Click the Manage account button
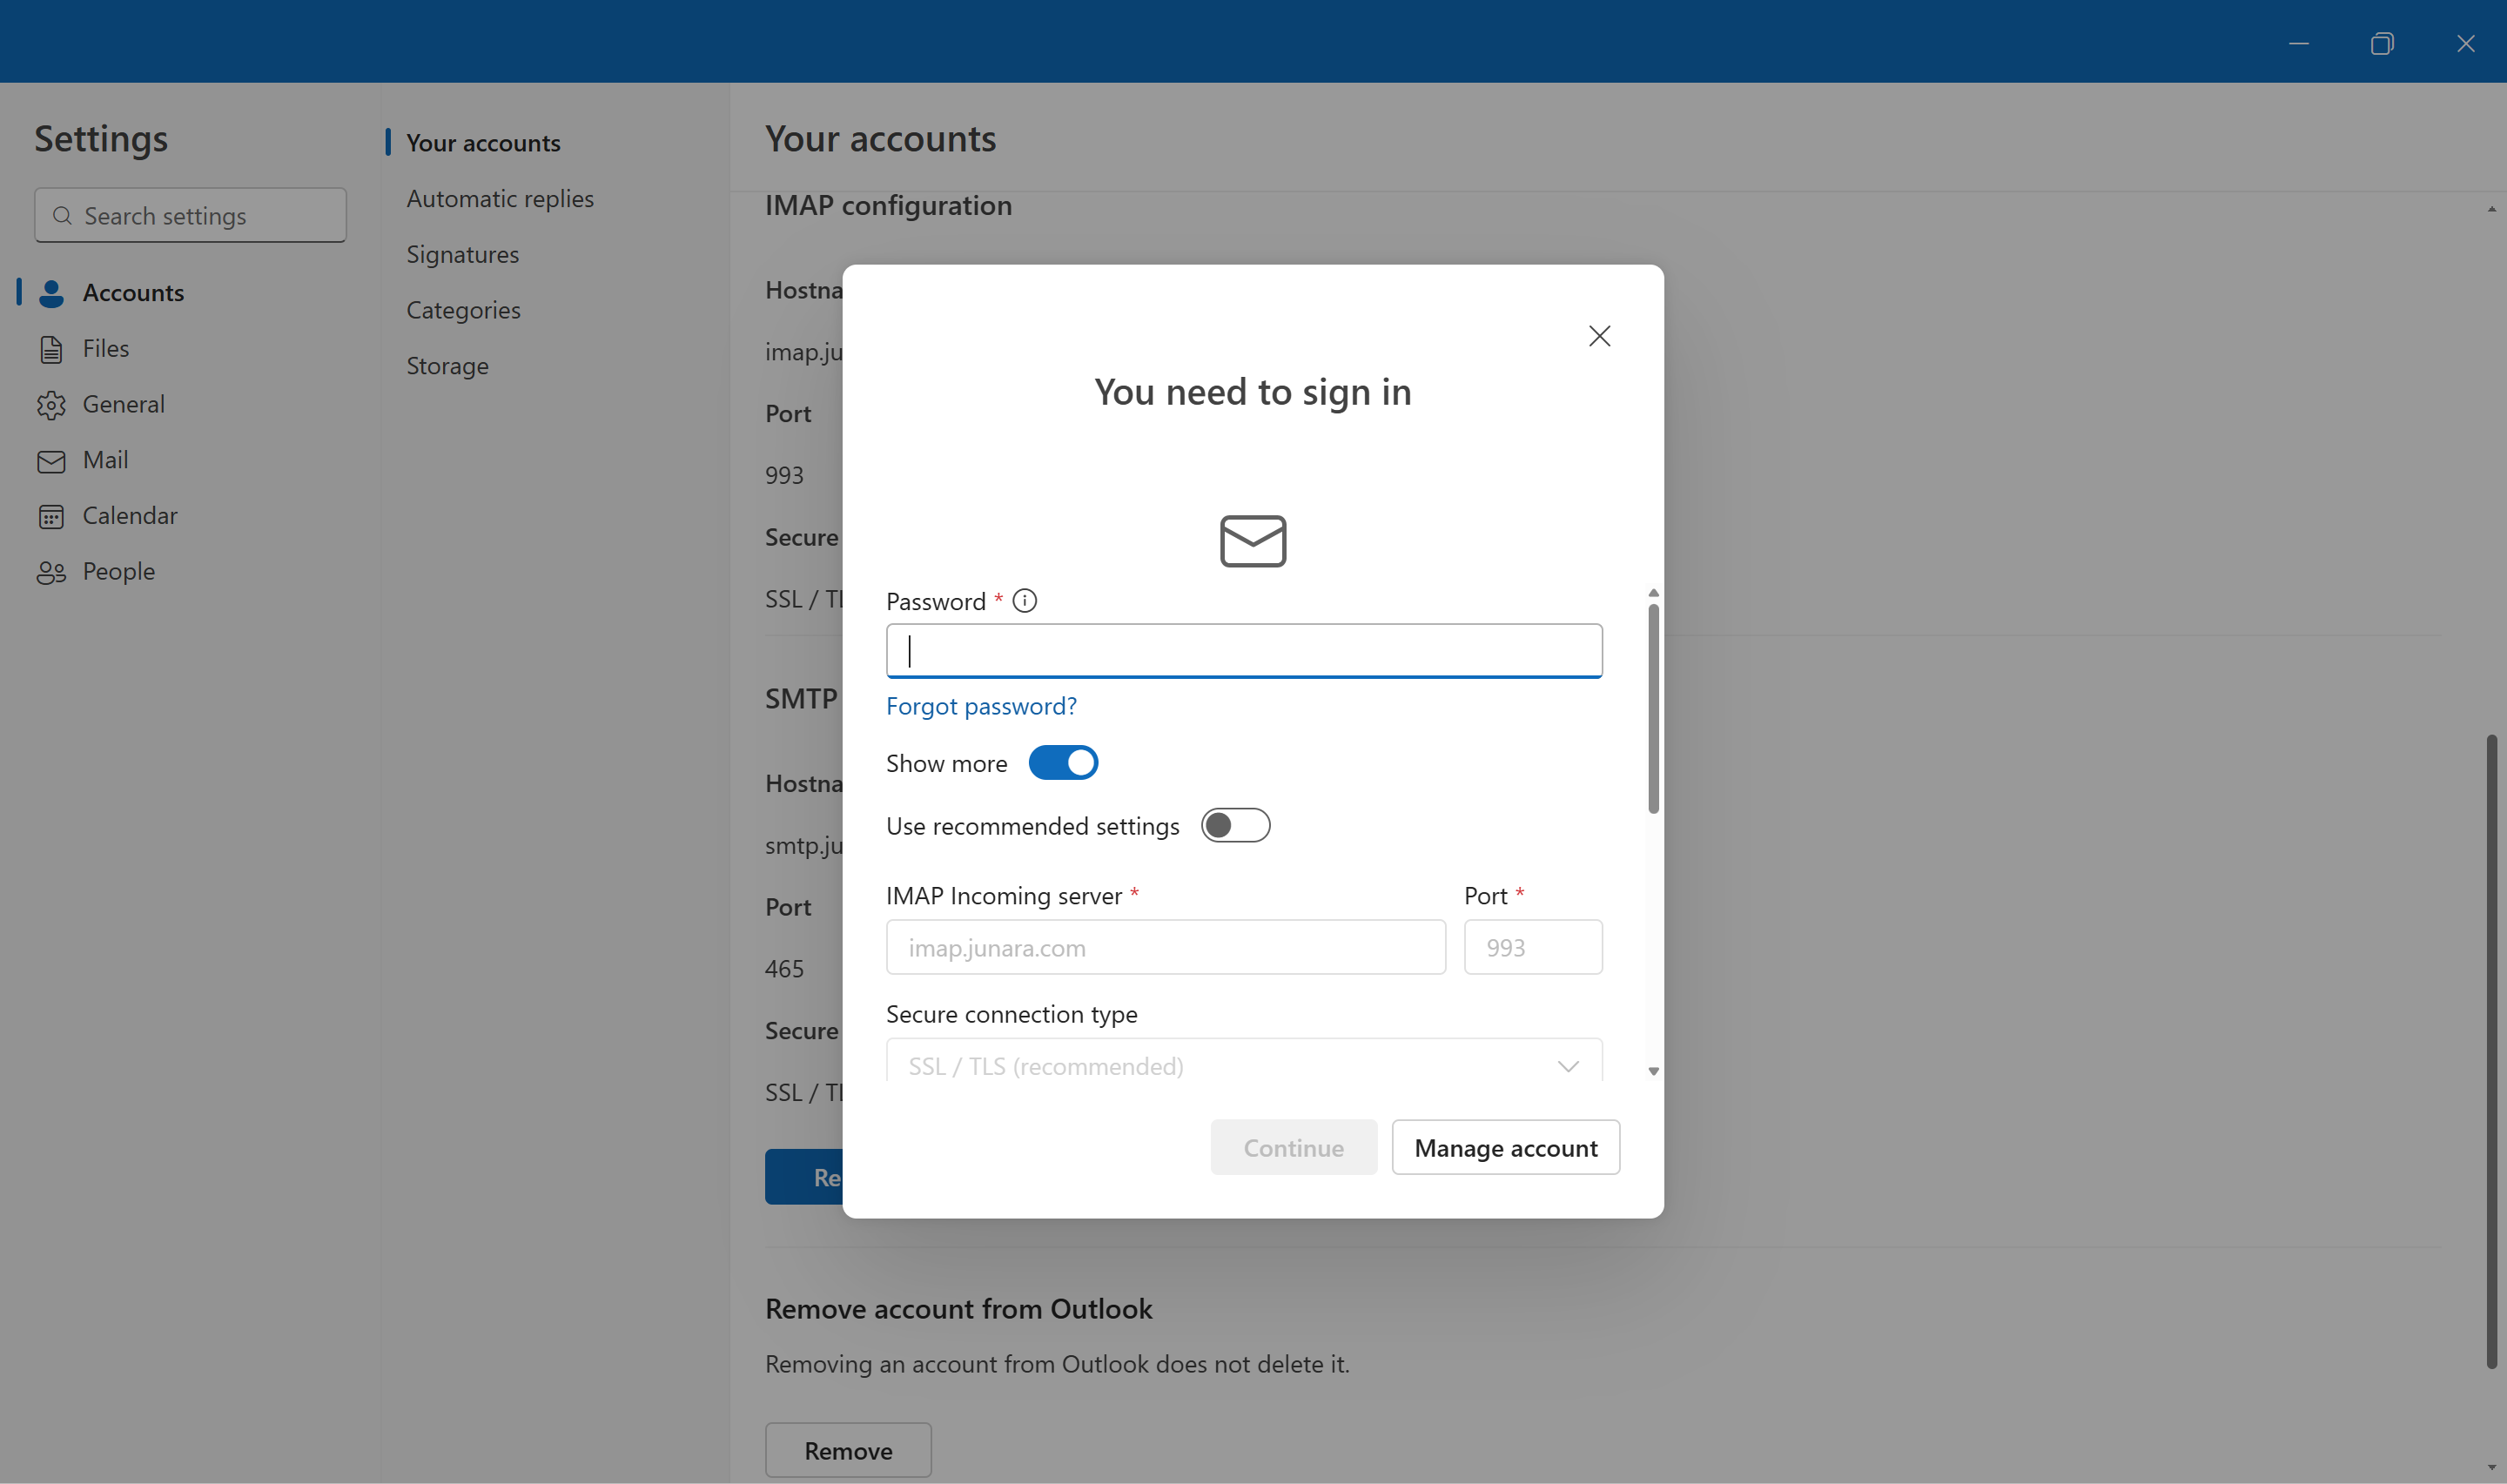The image size is (2507, 1484). tap(1505, 1148)
